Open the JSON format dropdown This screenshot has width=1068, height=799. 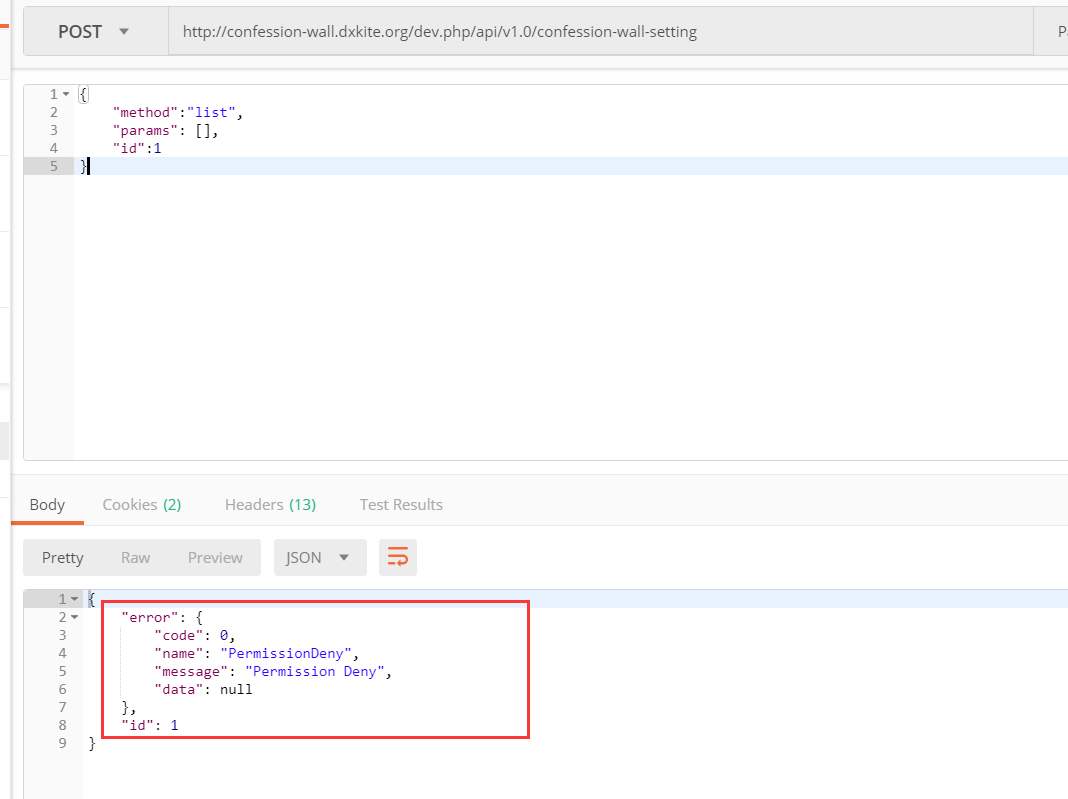point(319,558)
